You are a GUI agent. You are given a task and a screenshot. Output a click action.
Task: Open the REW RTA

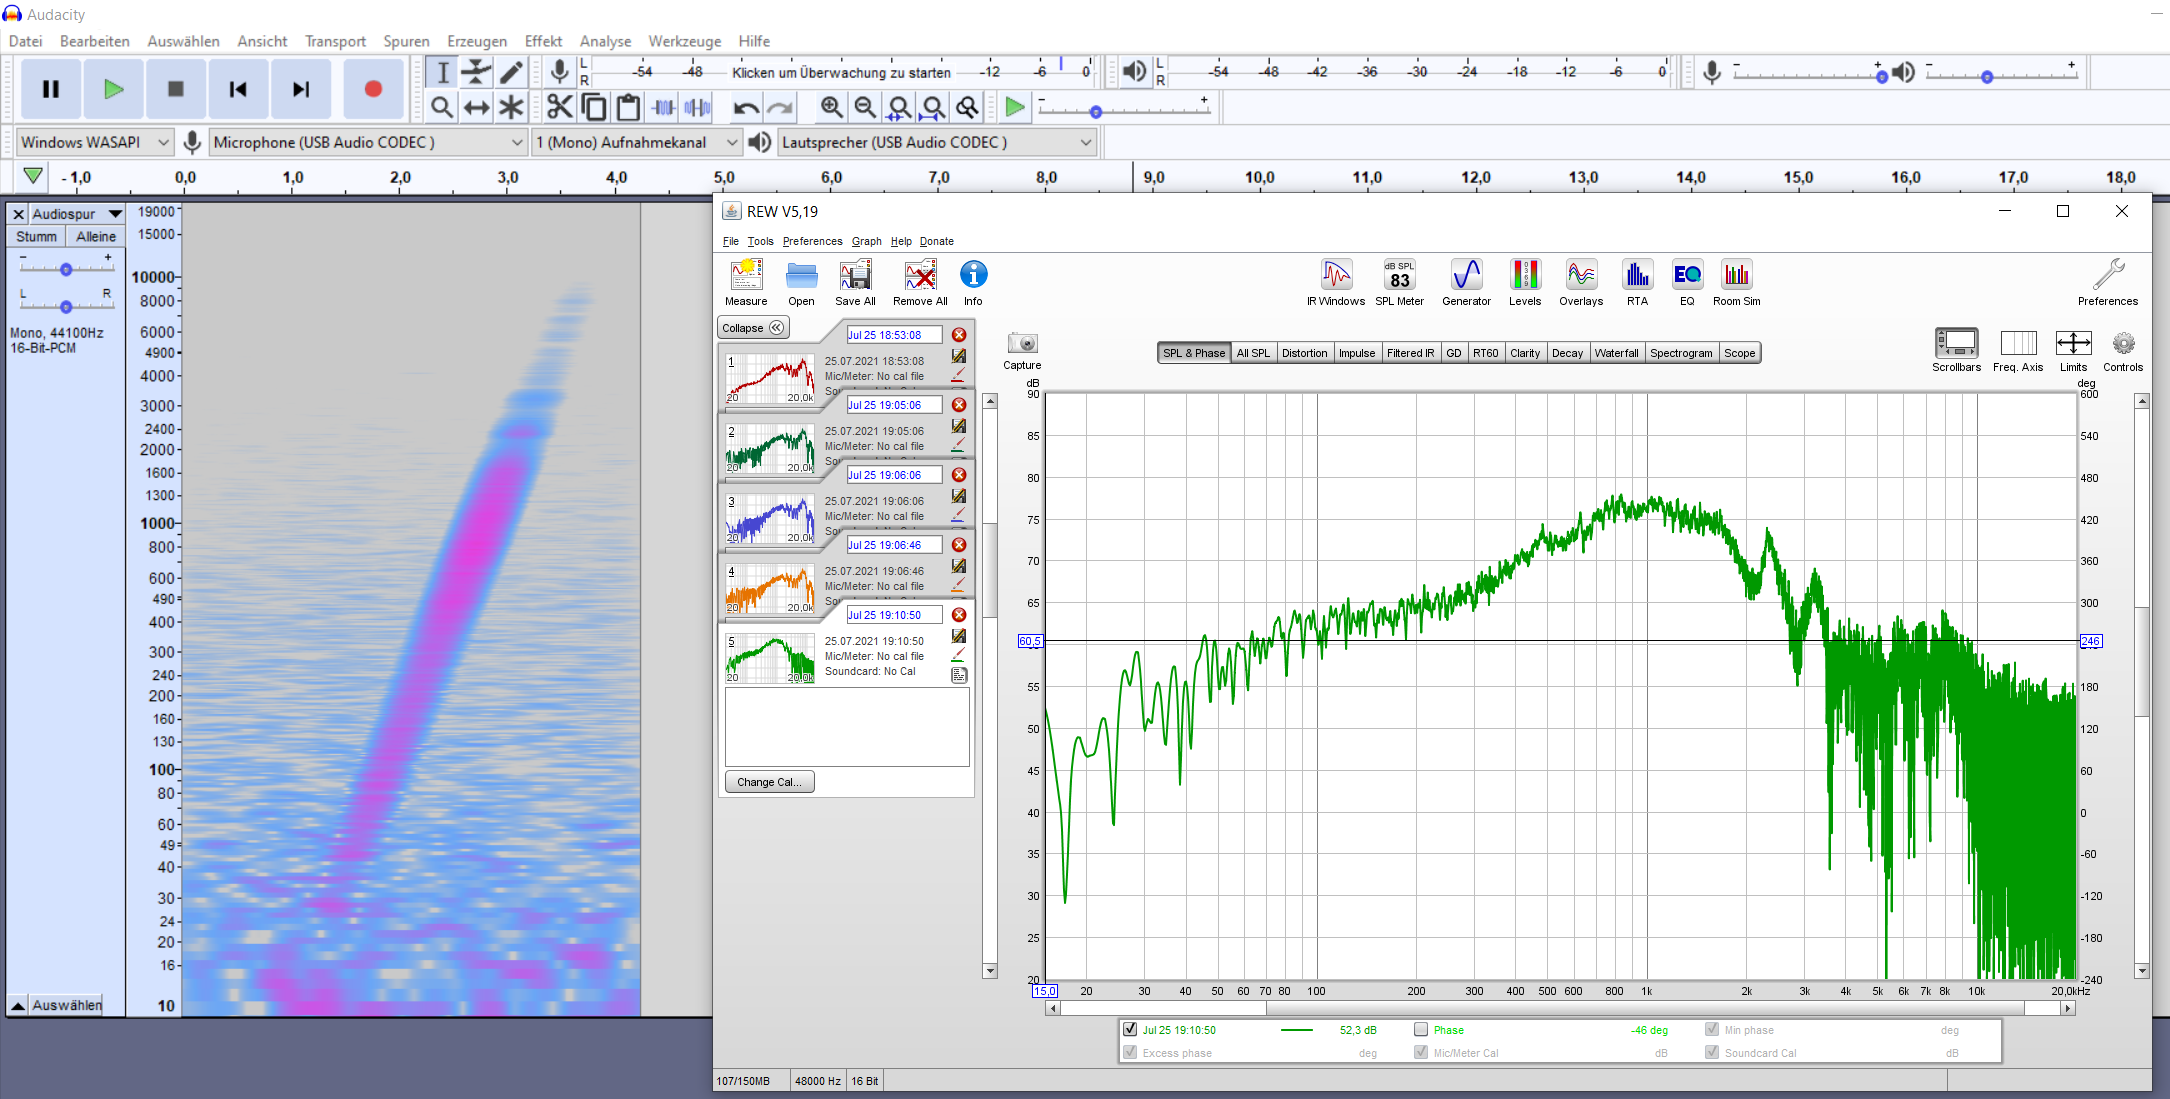pos(1637,283)
